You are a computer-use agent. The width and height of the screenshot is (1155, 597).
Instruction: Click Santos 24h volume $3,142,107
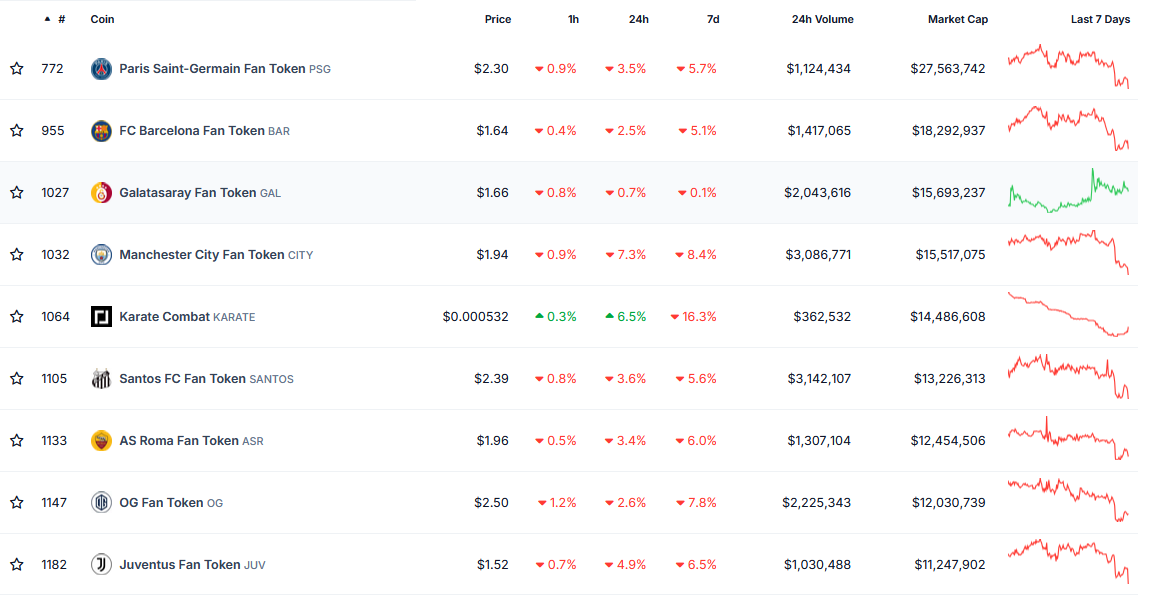(819, 378)
